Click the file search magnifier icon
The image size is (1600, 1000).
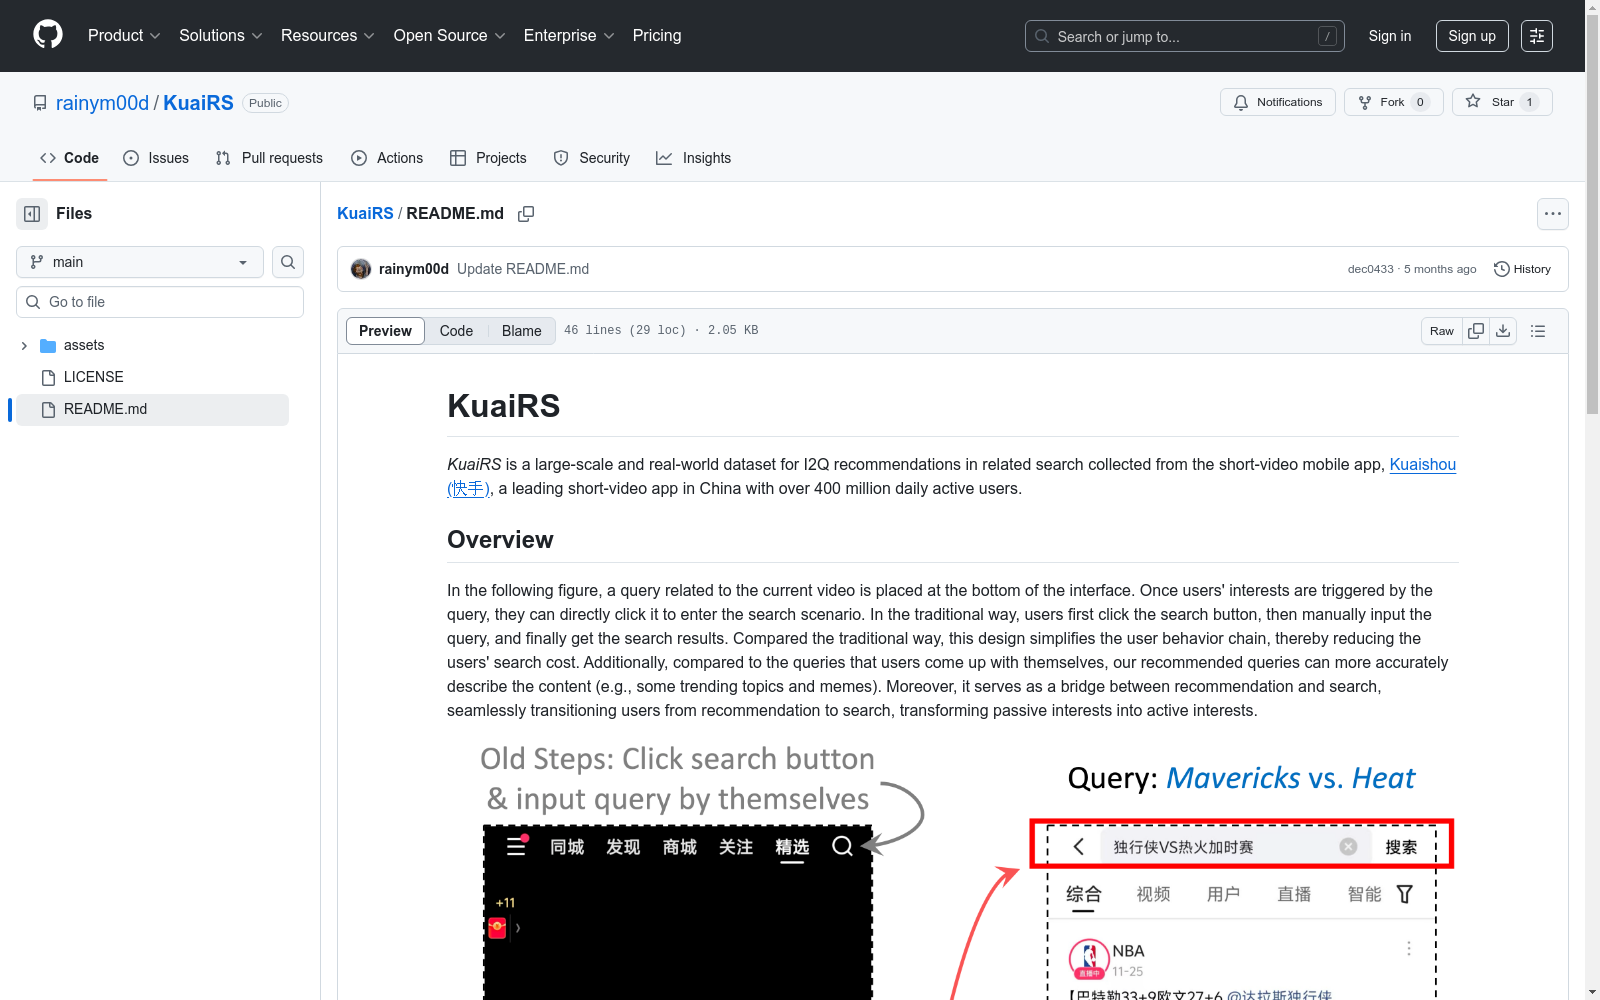tap(288, 262)
